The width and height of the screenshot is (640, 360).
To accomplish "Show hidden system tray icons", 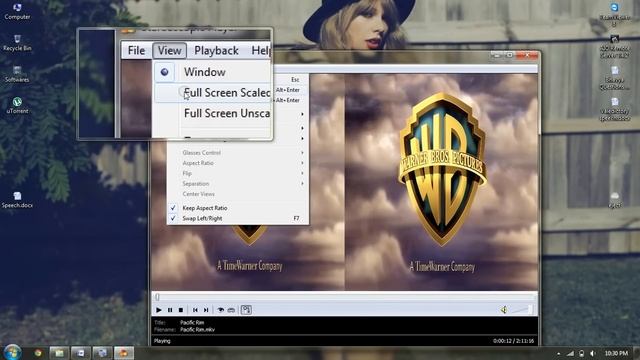I will [x=558, y=353].
